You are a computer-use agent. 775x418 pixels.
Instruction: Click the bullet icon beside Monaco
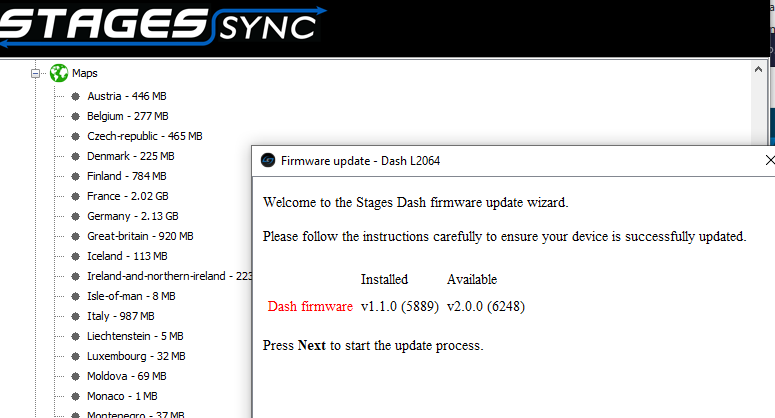[x=74, y=396]
